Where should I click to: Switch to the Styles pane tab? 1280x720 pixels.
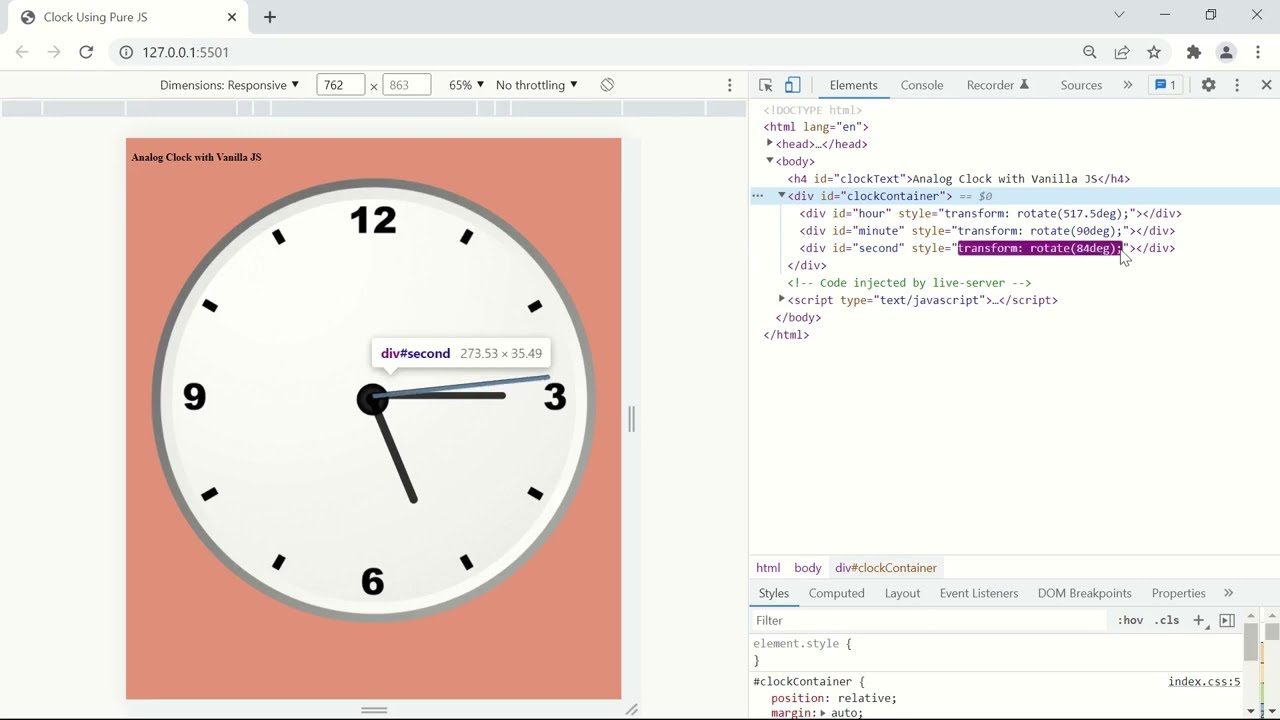tap(773, 593)
